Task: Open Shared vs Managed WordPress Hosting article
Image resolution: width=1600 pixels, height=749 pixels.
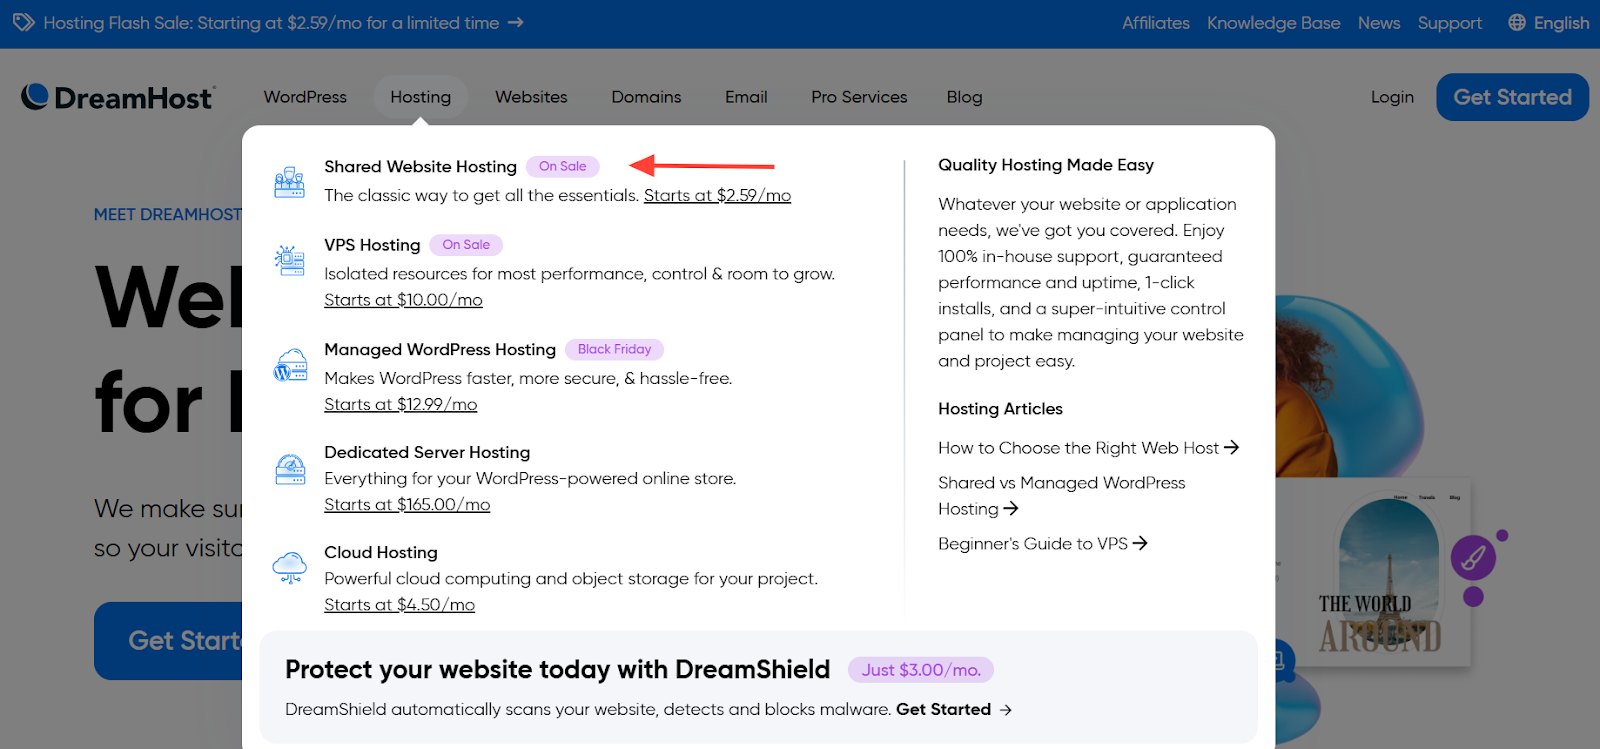Action: coord(1061,496)
